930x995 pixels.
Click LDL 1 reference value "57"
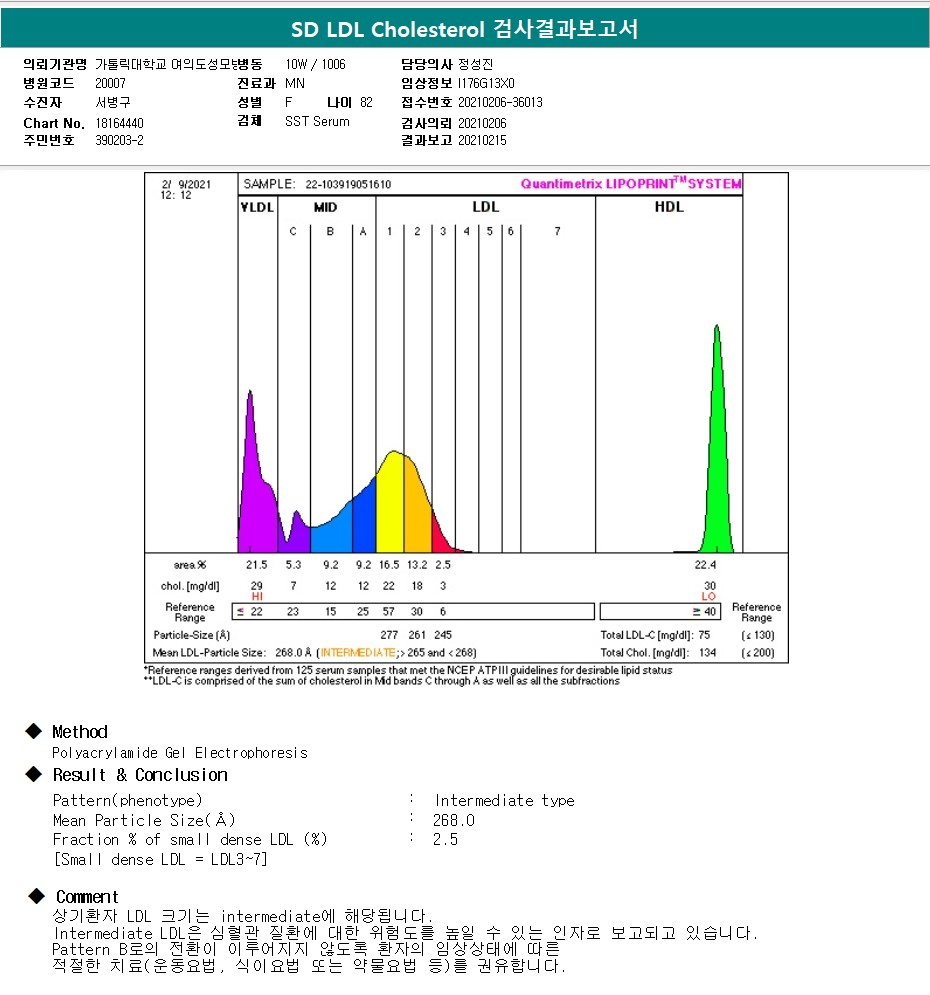tap(388, 612)
